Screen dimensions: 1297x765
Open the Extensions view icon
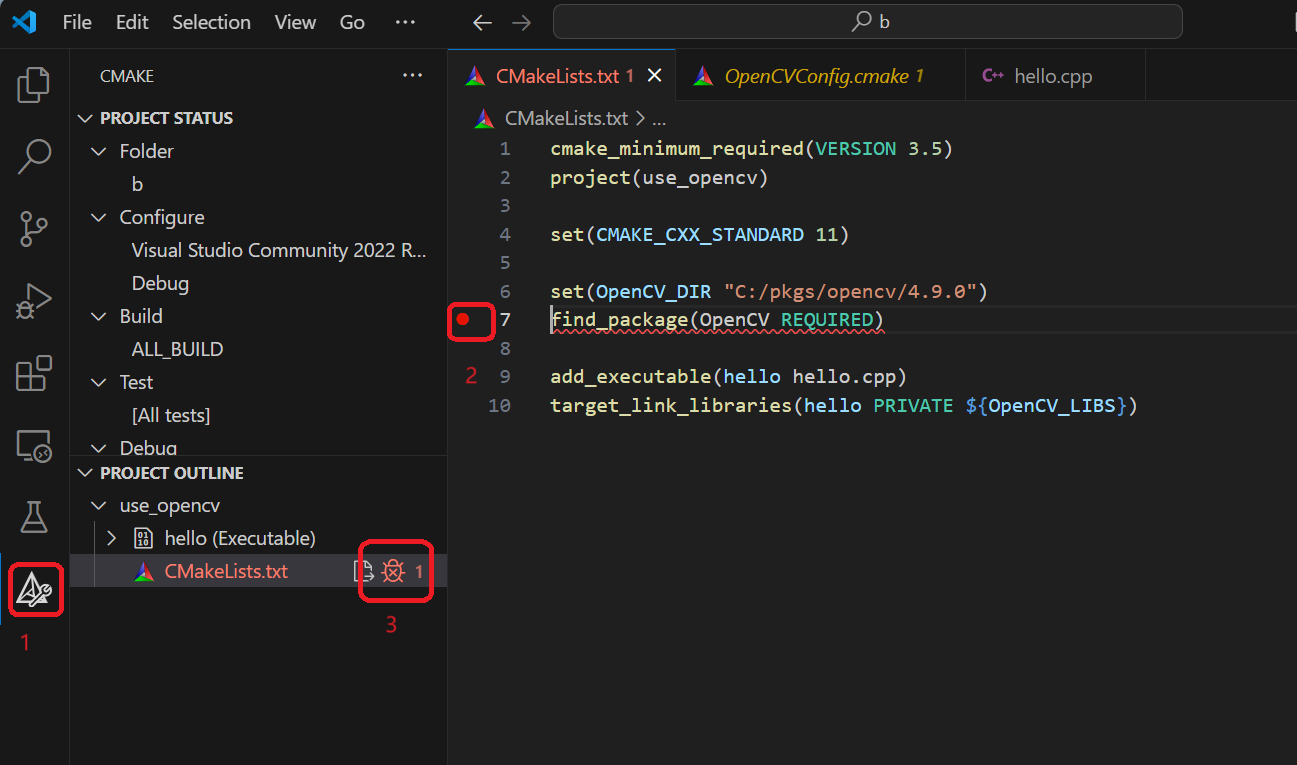pyautogui.click(x=33, y=373)
